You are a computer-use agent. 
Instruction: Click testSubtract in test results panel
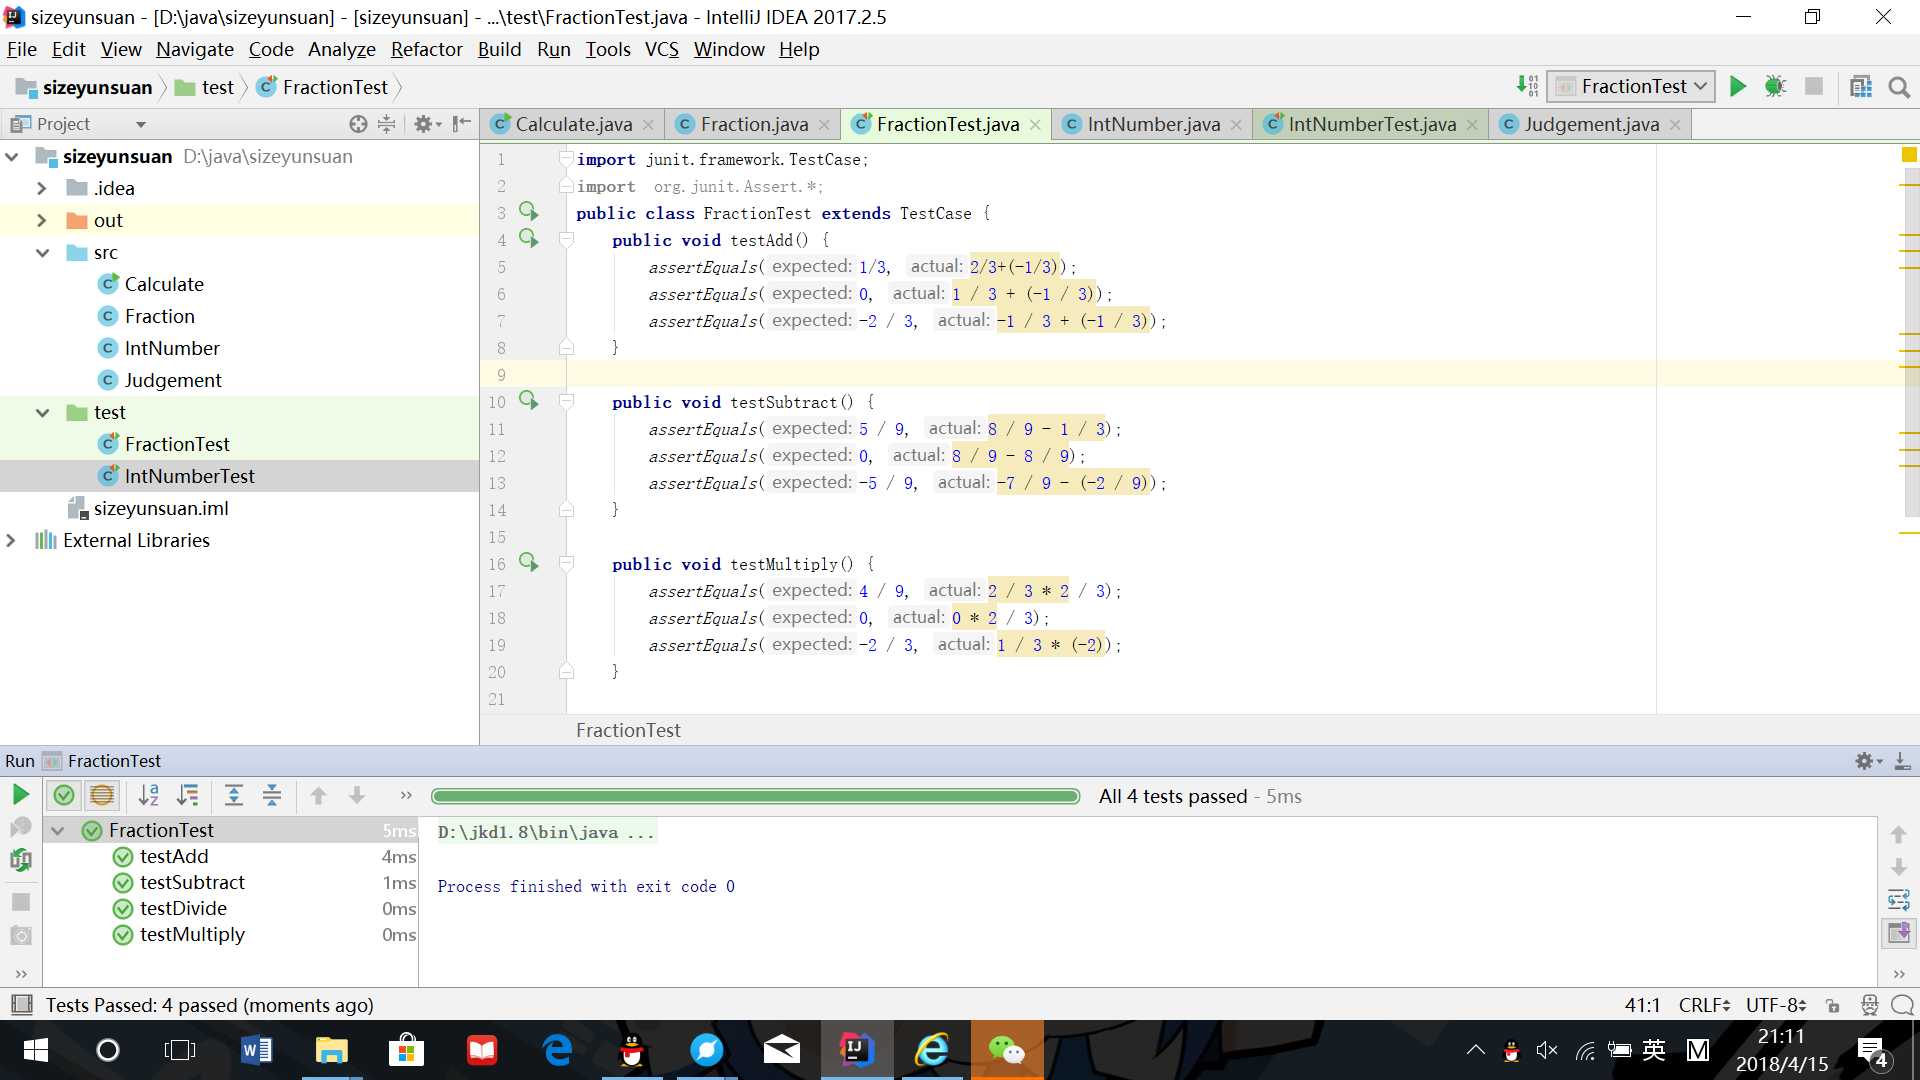coord(195,881)
